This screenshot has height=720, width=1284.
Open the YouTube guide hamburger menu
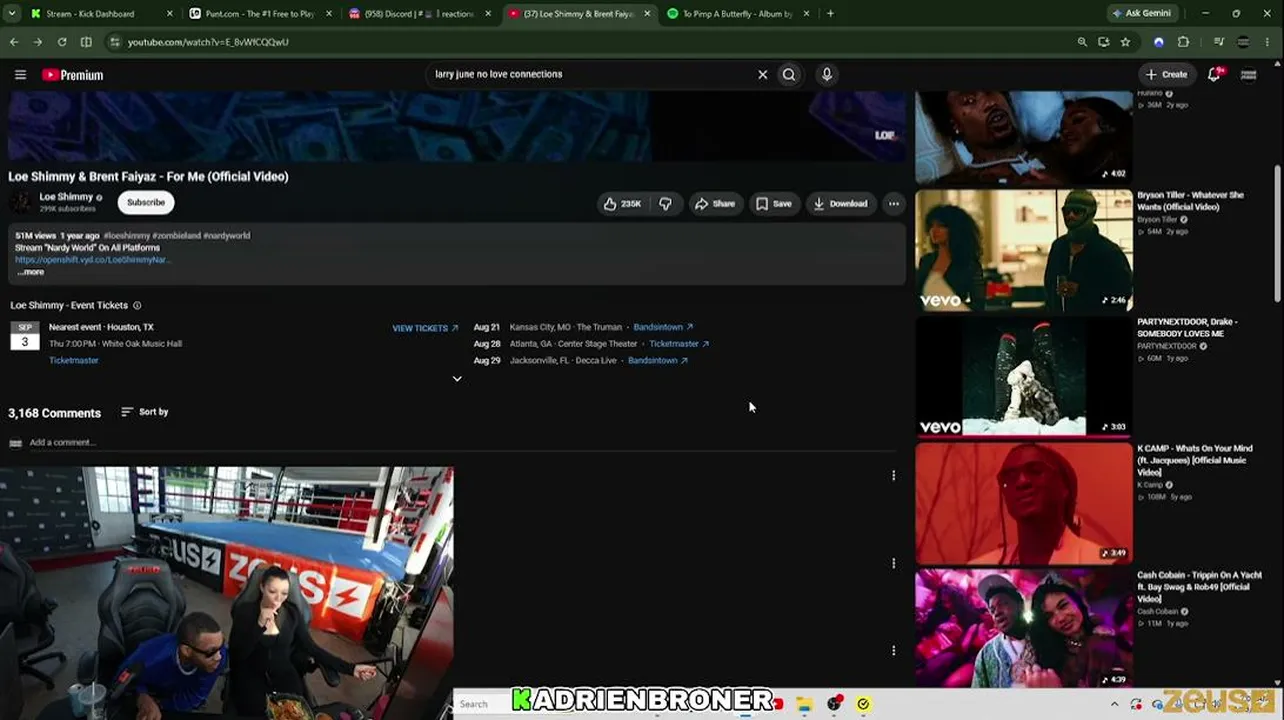[20, 75]
